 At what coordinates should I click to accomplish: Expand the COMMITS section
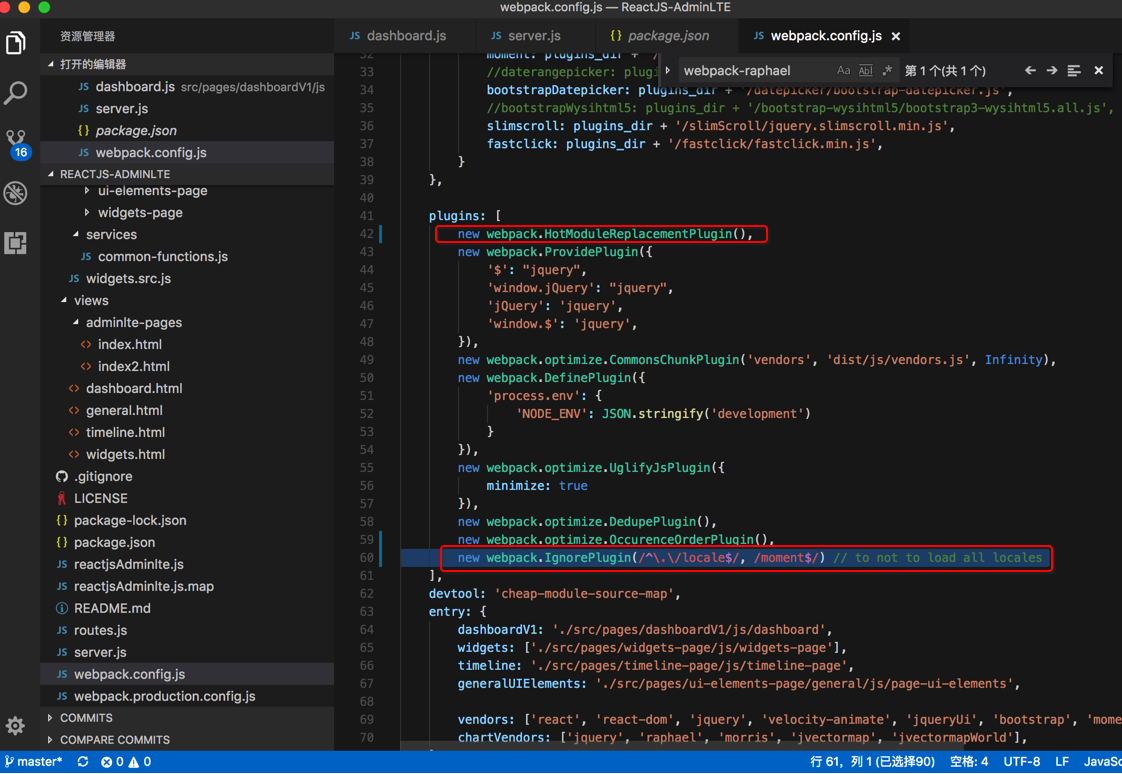(x=86, y=718)
